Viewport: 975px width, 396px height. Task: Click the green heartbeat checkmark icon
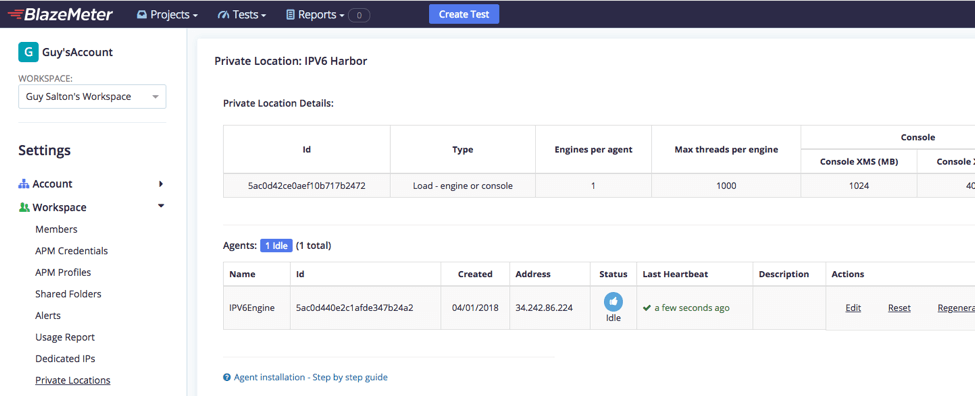click(x=647, y=308)
